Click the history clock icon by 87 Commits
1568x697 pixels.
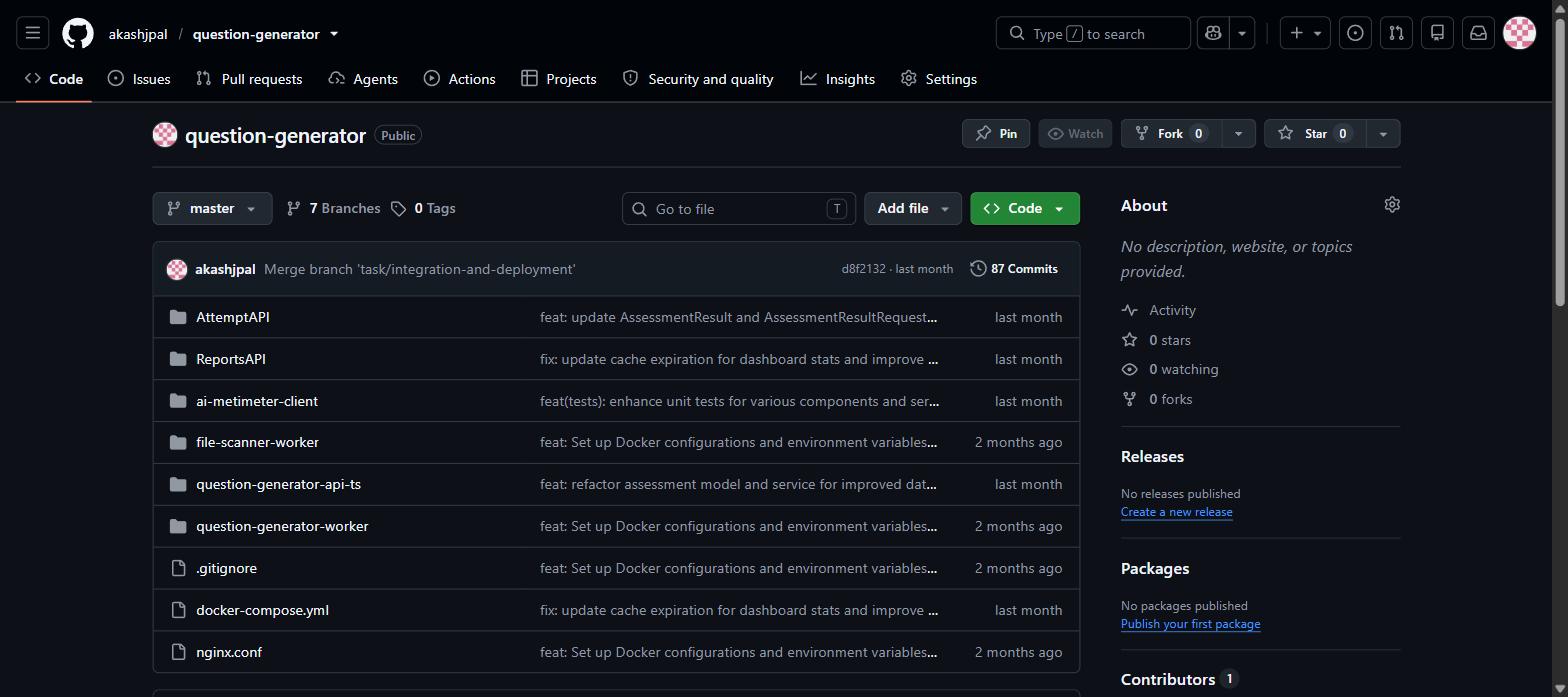(978, 268)
